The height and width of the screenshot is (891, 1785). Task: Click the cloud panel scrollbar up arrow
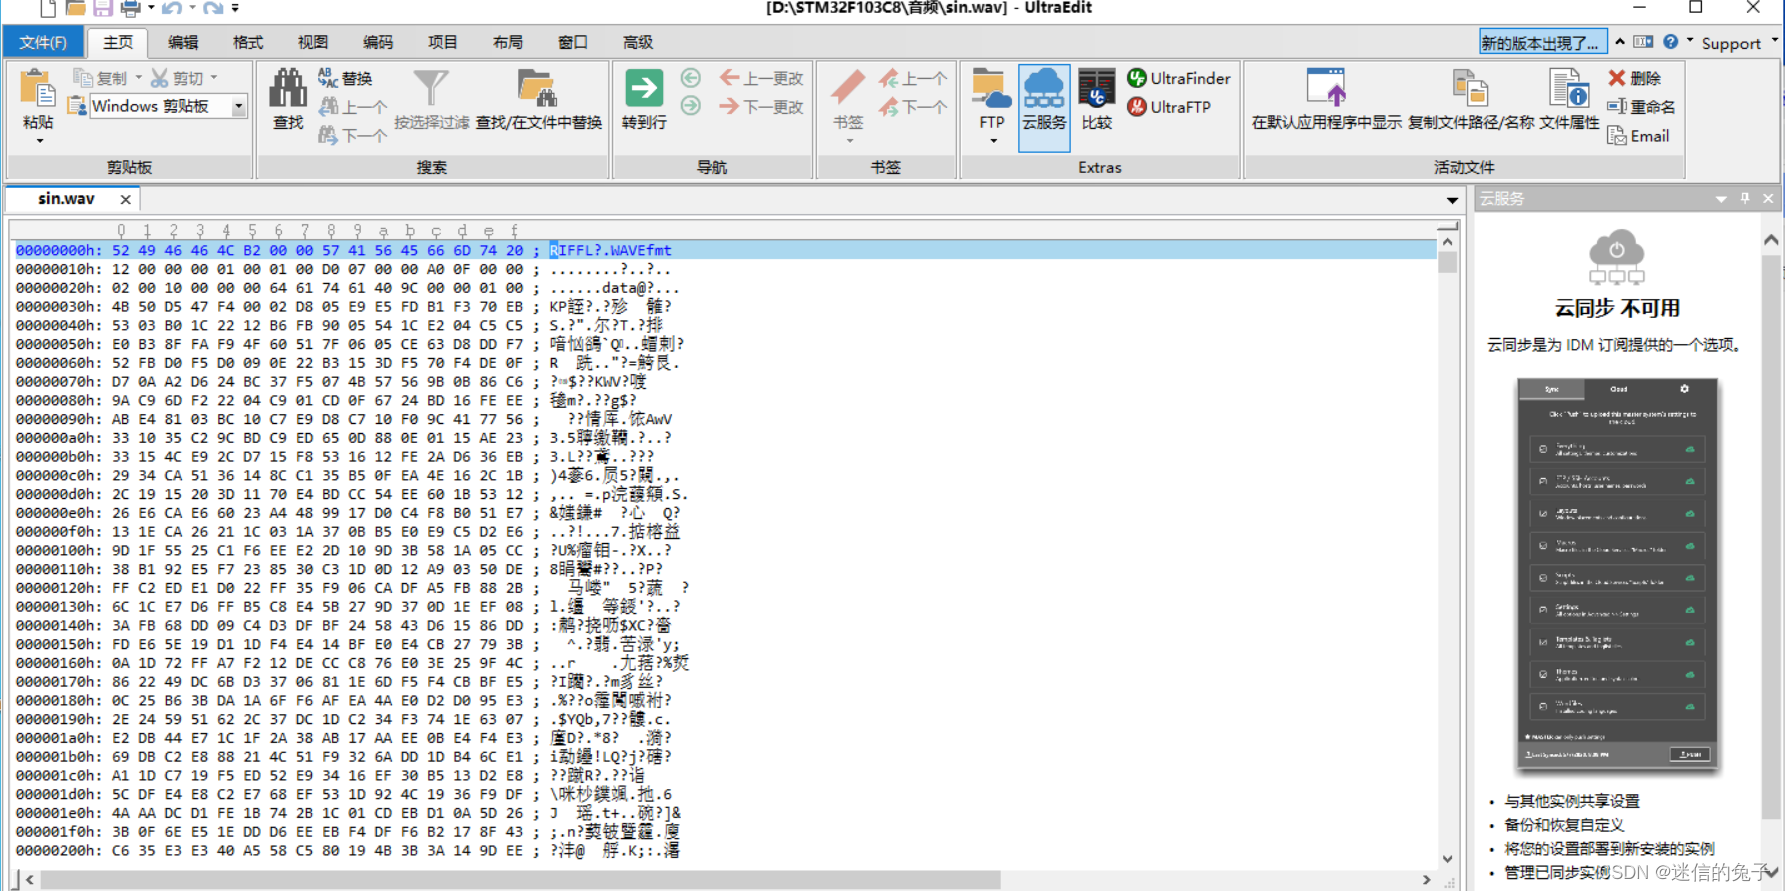(x=1771, y=240)
